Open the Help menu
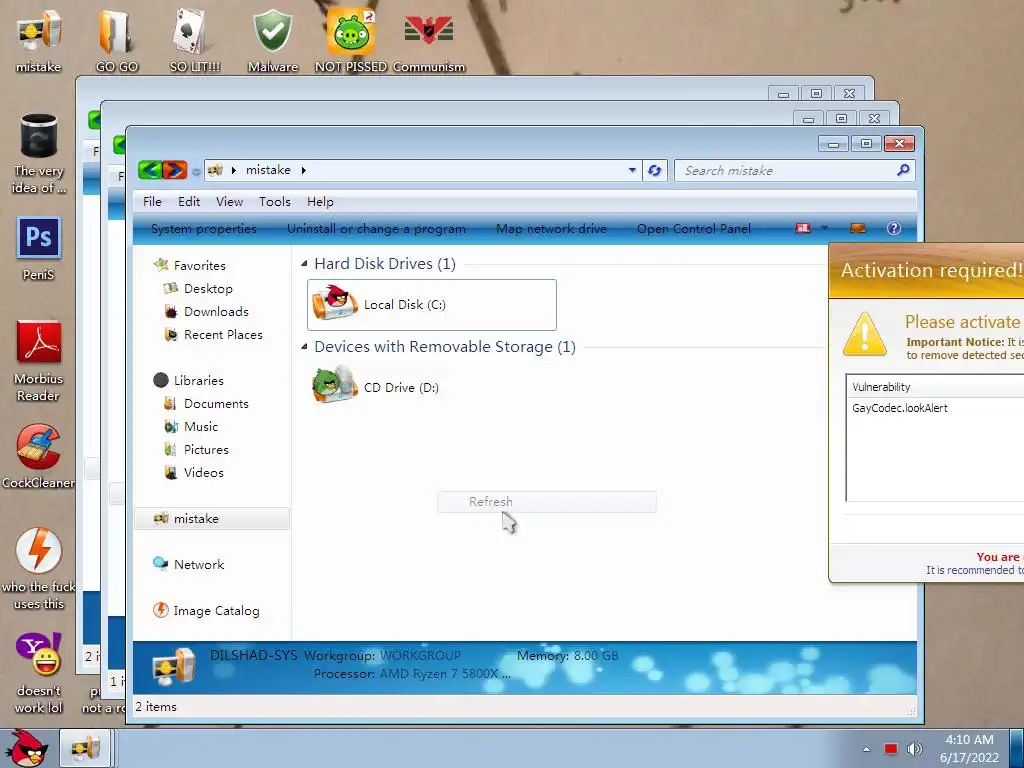This screenshot has height=768, width=1024. pos(320,202)
